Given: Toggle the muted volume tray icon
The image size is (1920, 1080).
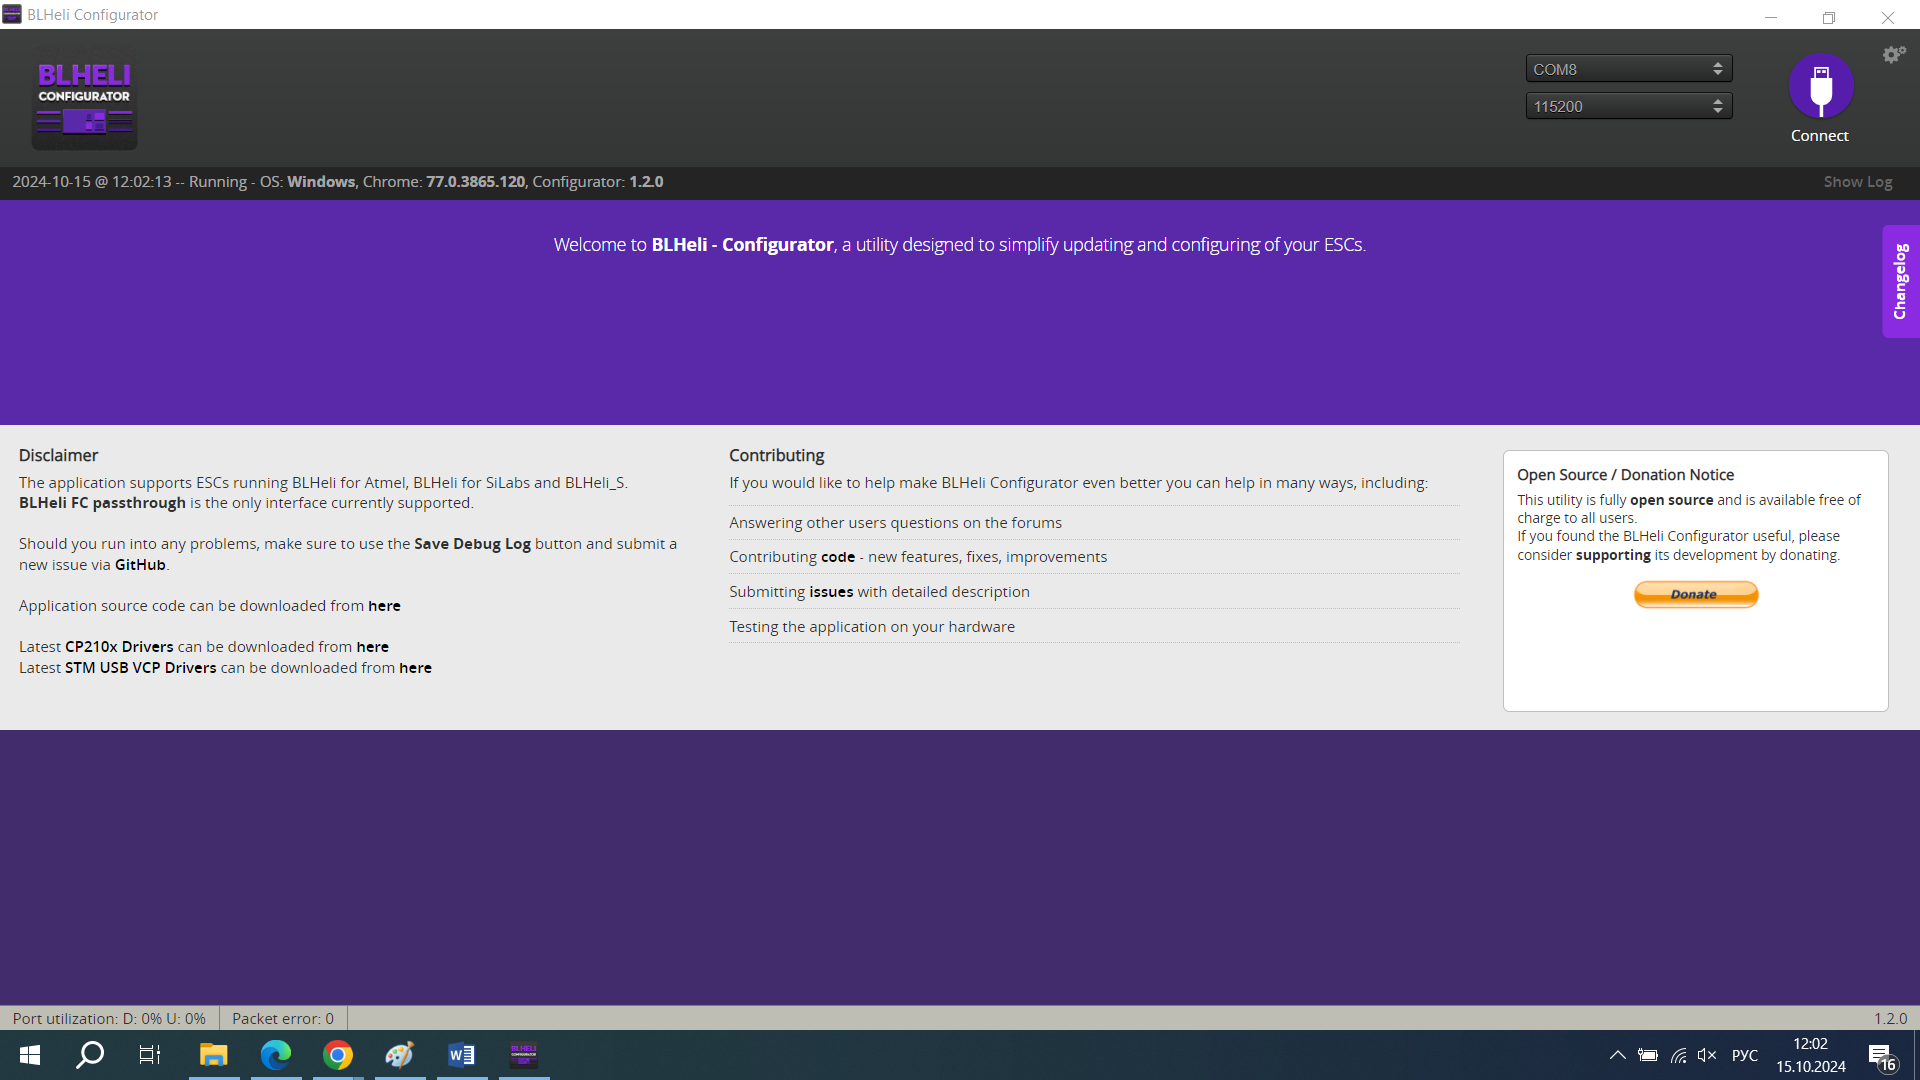Looking at the screenshot, I should pyautogui.click(x=1707, y=1055).
